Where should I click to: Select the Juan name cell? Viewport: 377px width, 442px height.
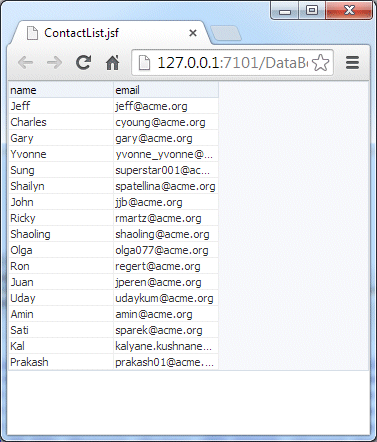coord(61,282)
